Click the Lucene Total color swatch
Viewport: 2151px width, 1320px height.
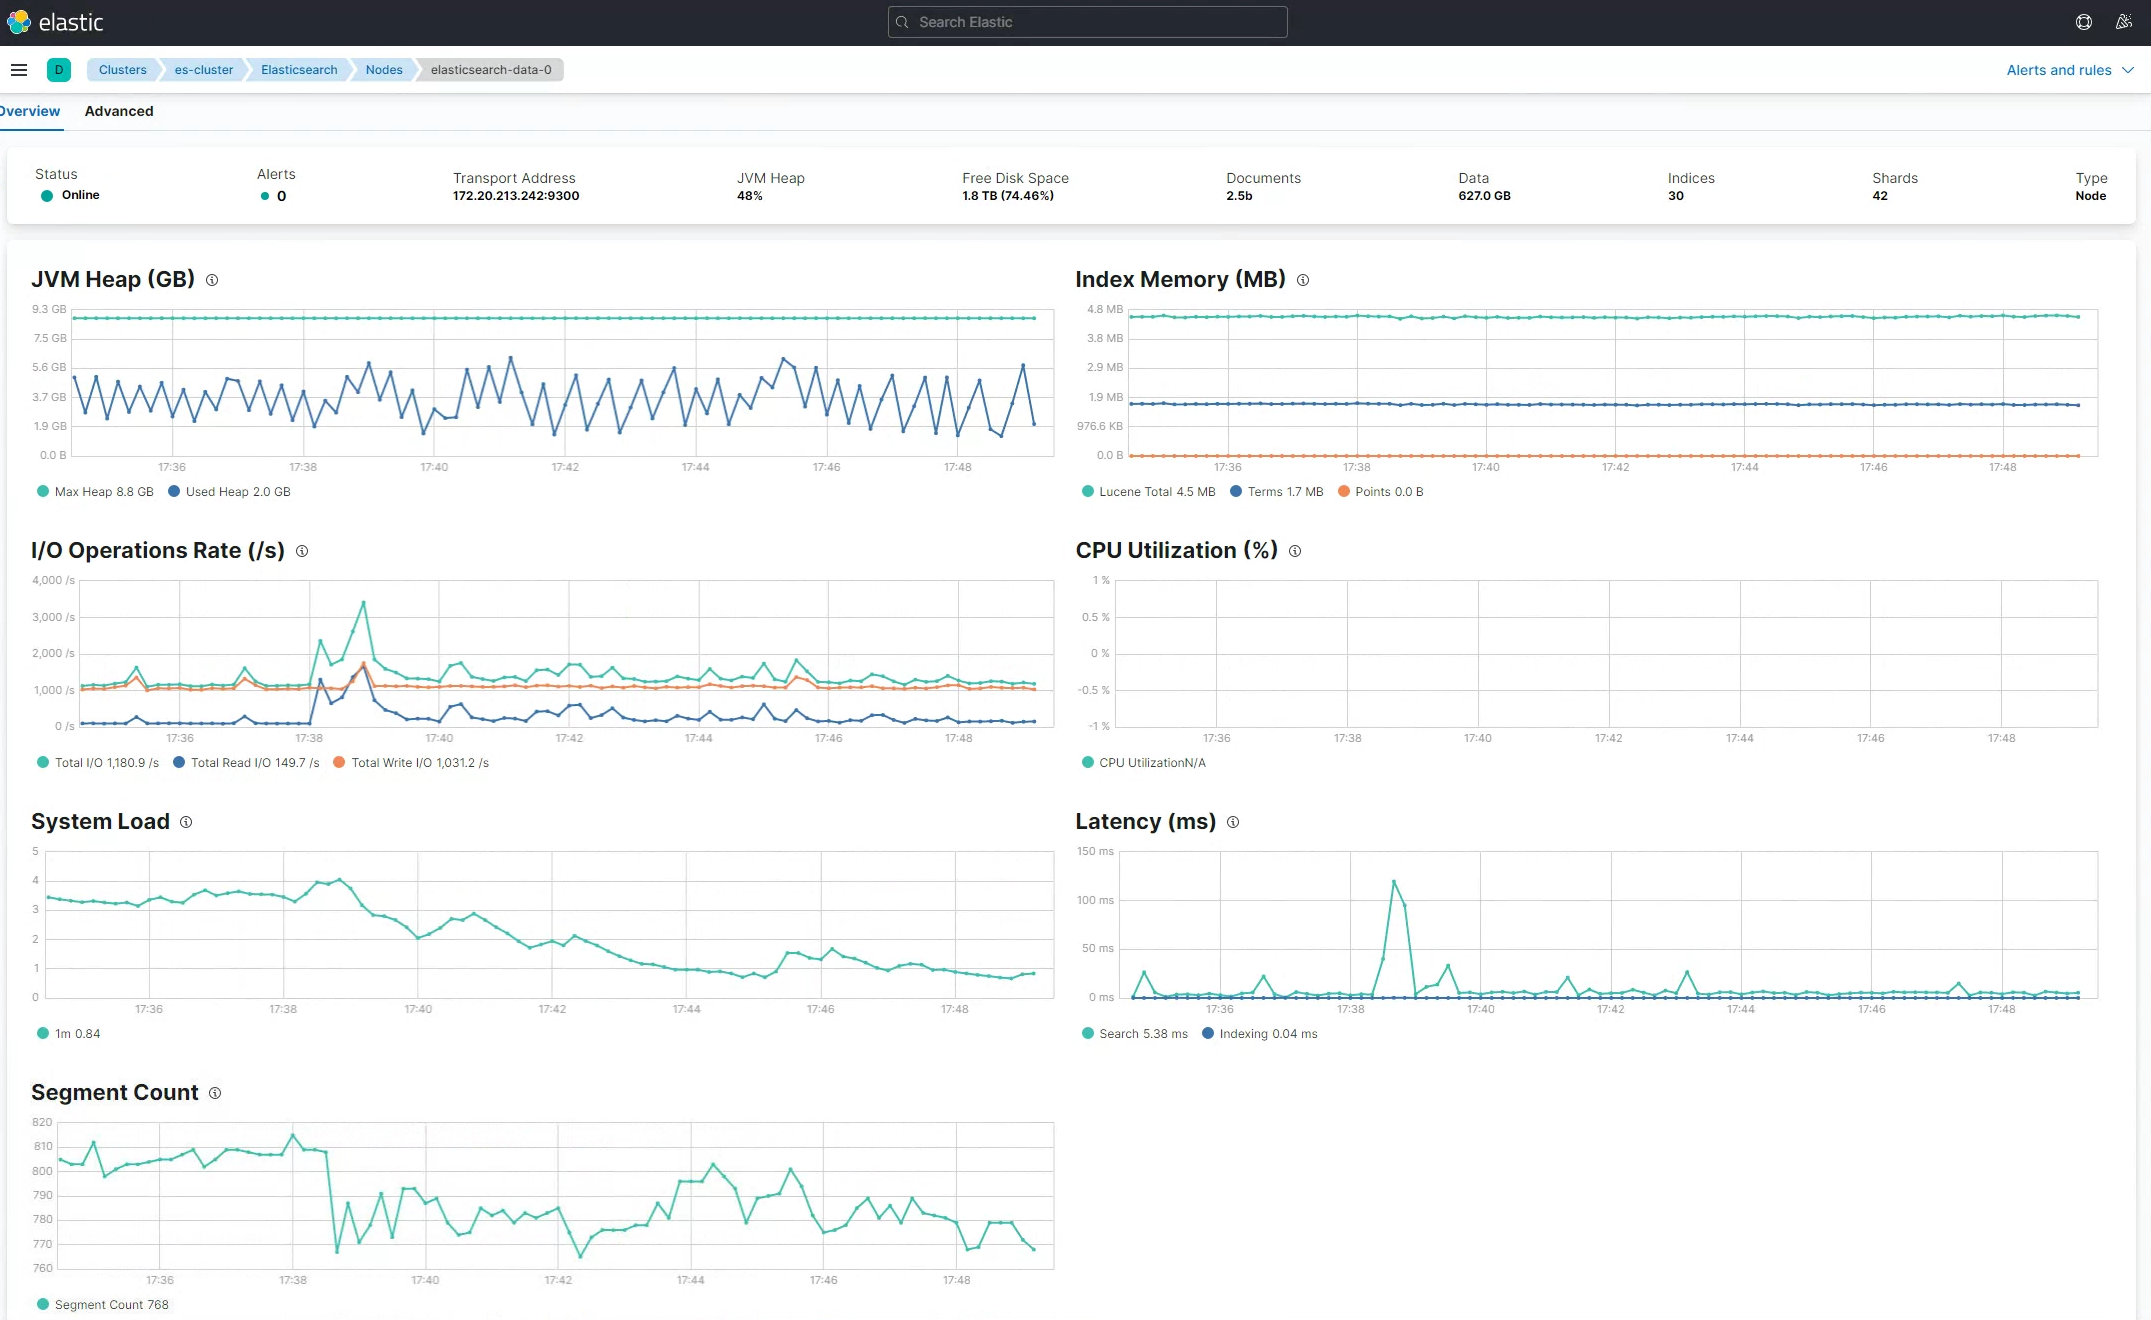1088,492
